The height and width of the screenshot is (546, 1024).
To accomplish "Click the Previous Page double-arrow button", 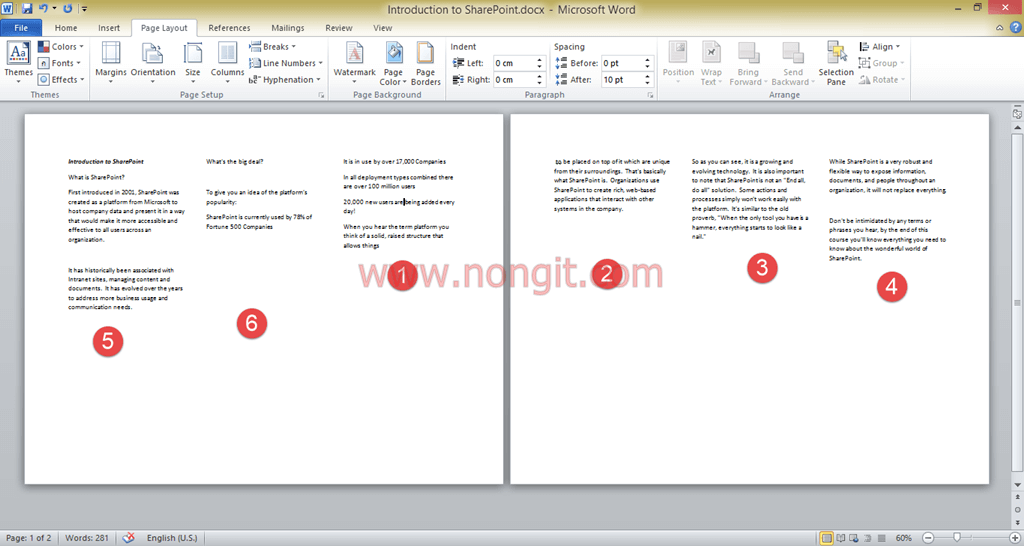I will tap(1017, 496).
